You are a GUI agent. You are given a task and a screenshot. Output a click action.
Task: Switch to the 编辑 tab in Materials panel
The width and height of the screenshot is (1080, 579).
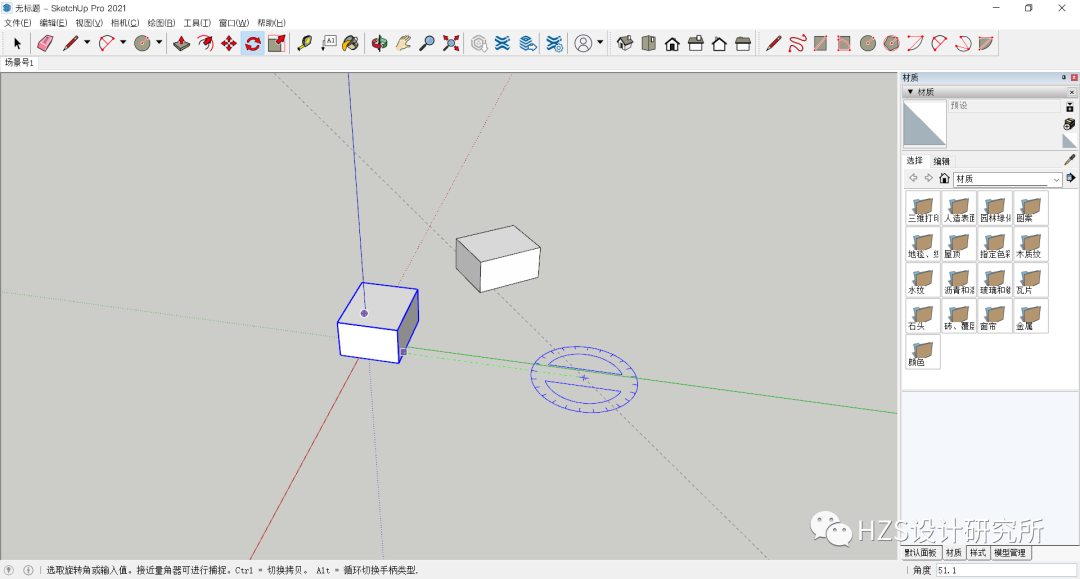940,160
